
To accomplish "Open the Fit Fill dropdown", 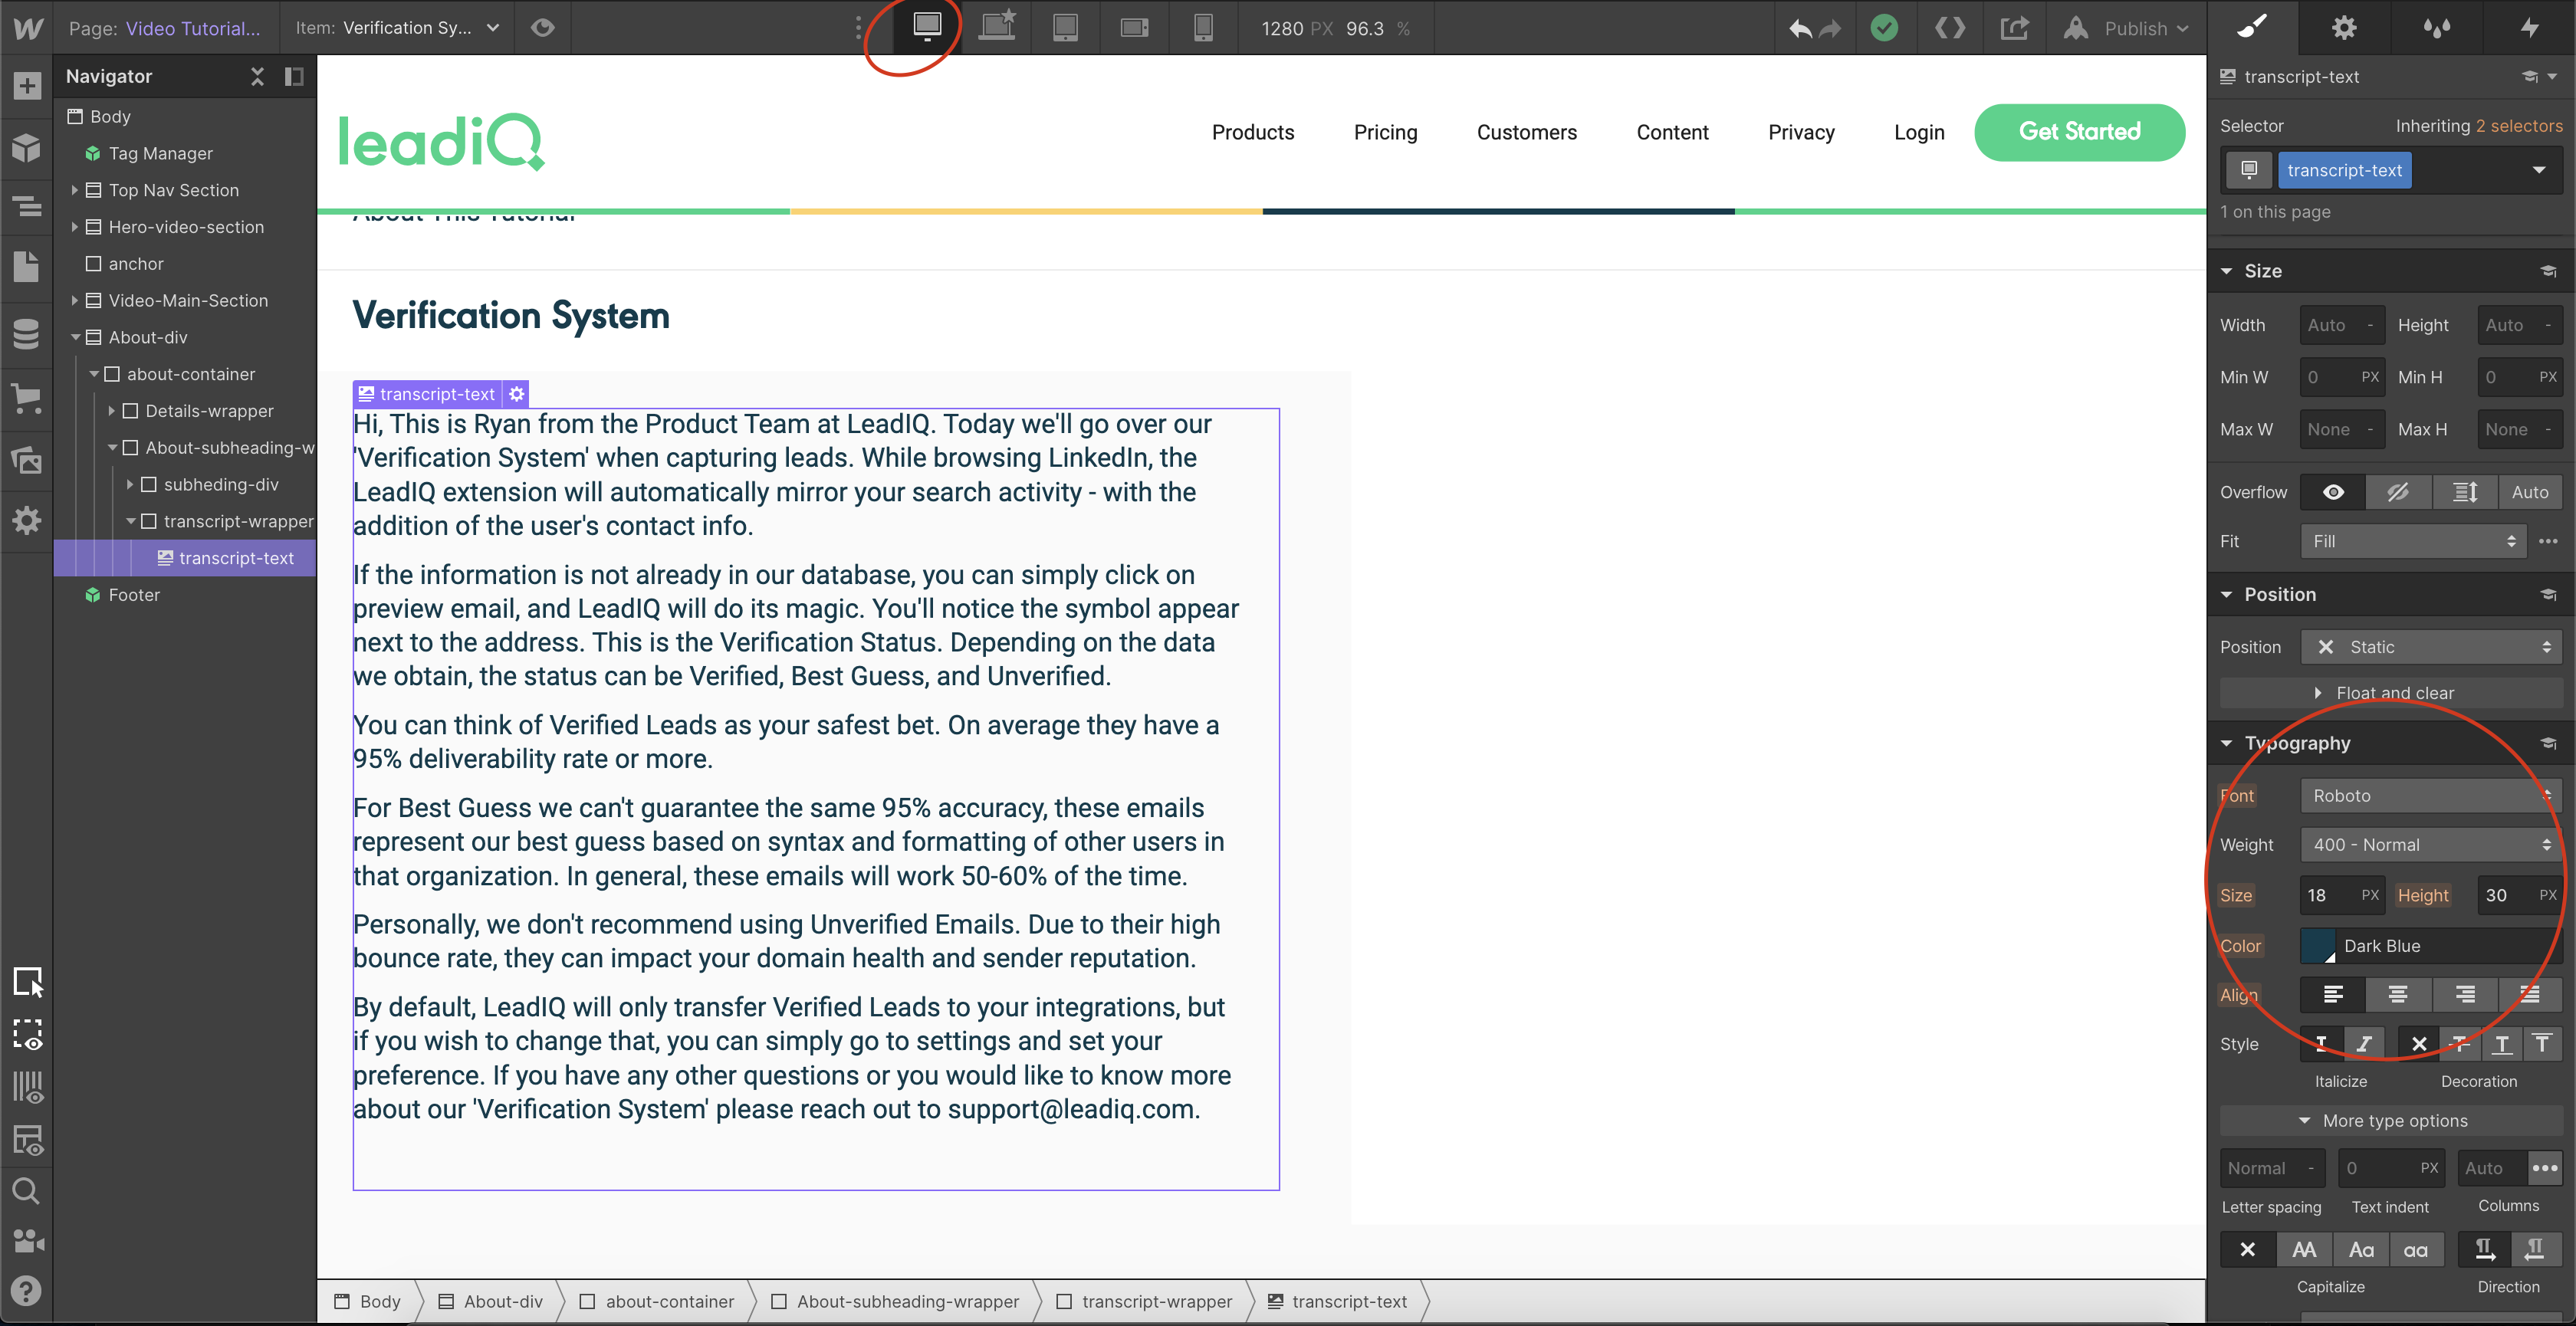I will (x=2412, y=541).
